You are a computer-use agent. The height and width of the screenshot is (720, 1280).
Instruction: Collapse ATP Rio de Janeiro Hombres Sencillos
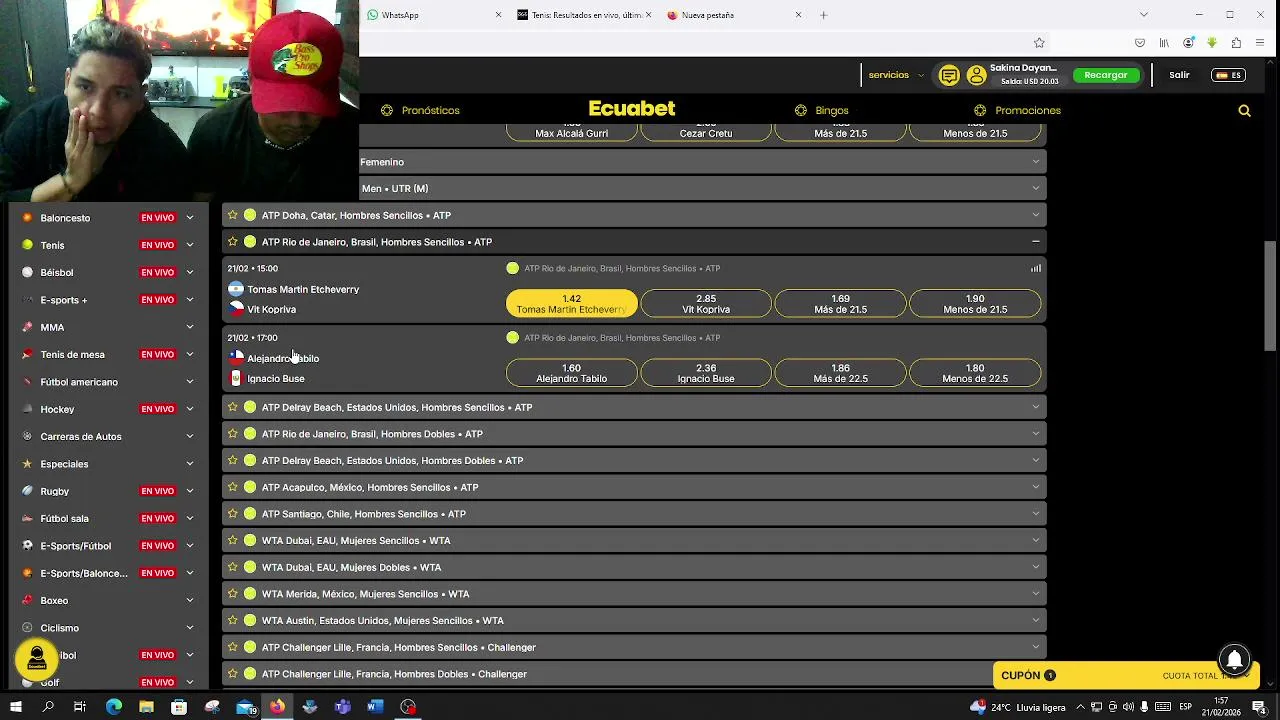(1036, 242)
